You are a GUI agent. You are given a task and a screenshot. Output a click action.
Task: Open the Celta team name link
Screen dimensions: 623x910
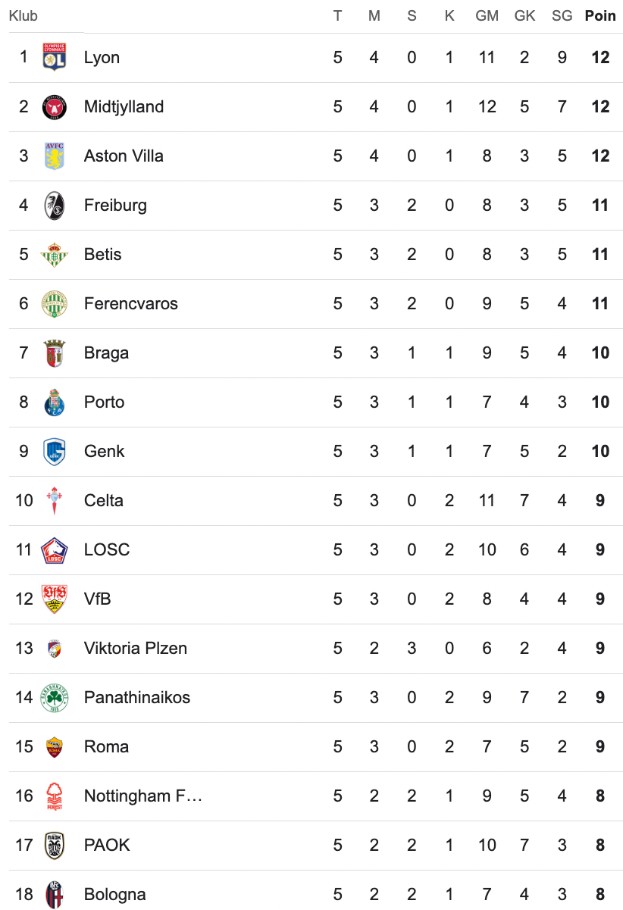coord(104,500)
